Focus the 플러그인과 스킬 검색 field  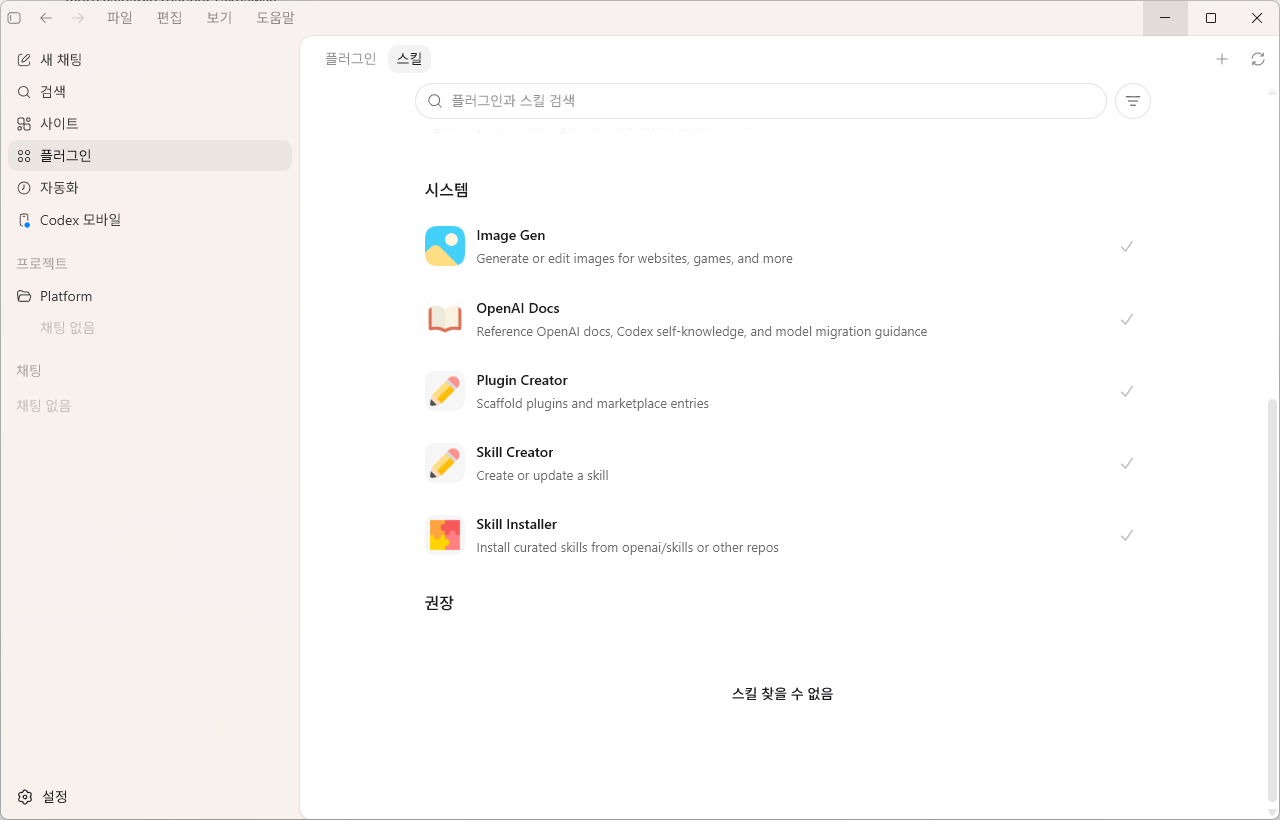(761, 101)
